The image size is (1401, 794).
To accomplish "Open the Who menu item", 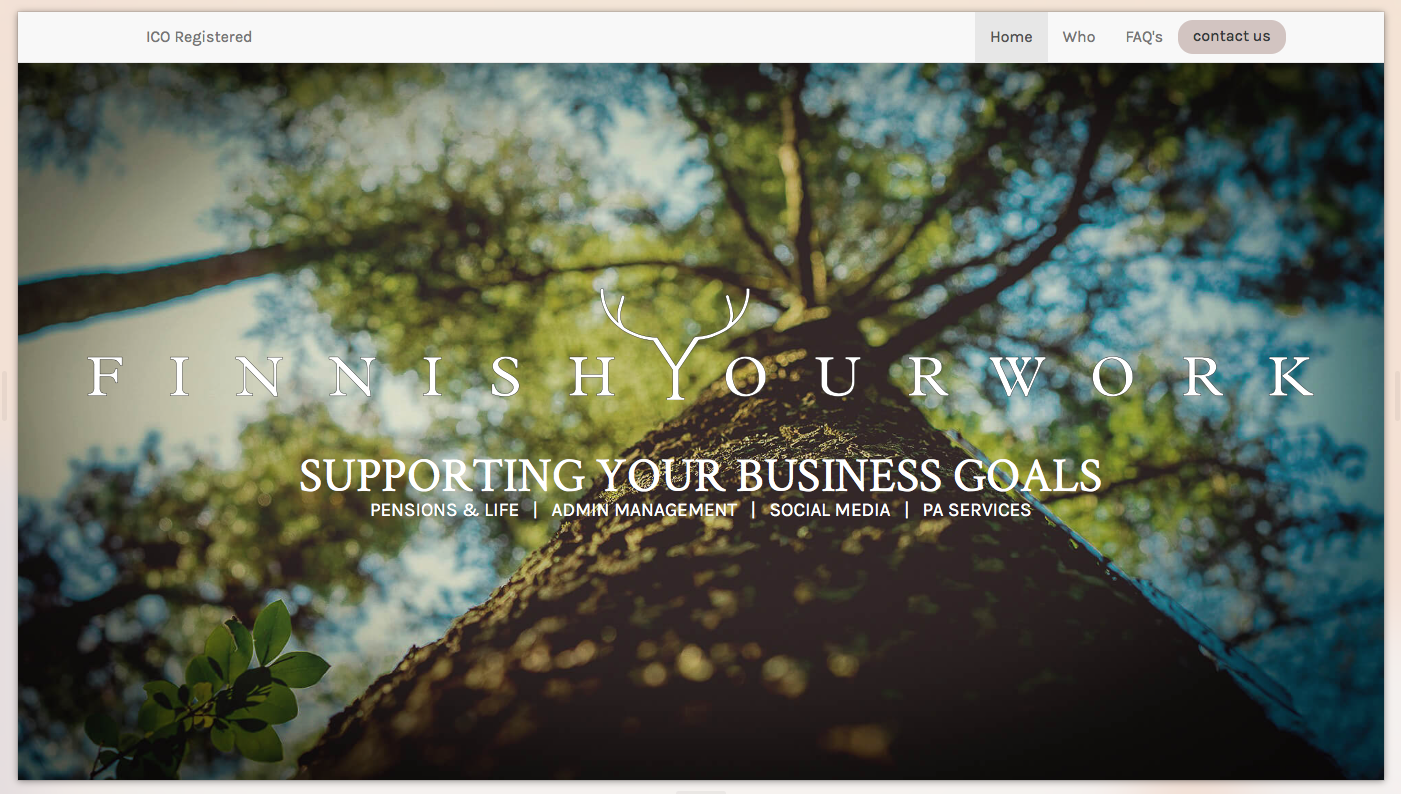I will [1079, 37].
